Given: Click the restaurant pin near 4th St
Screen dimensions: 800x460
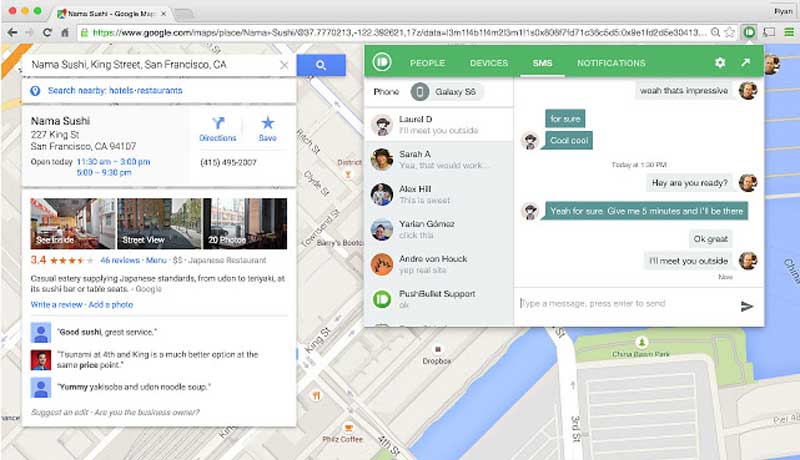Looking at the screenshot, I should 316,395.
